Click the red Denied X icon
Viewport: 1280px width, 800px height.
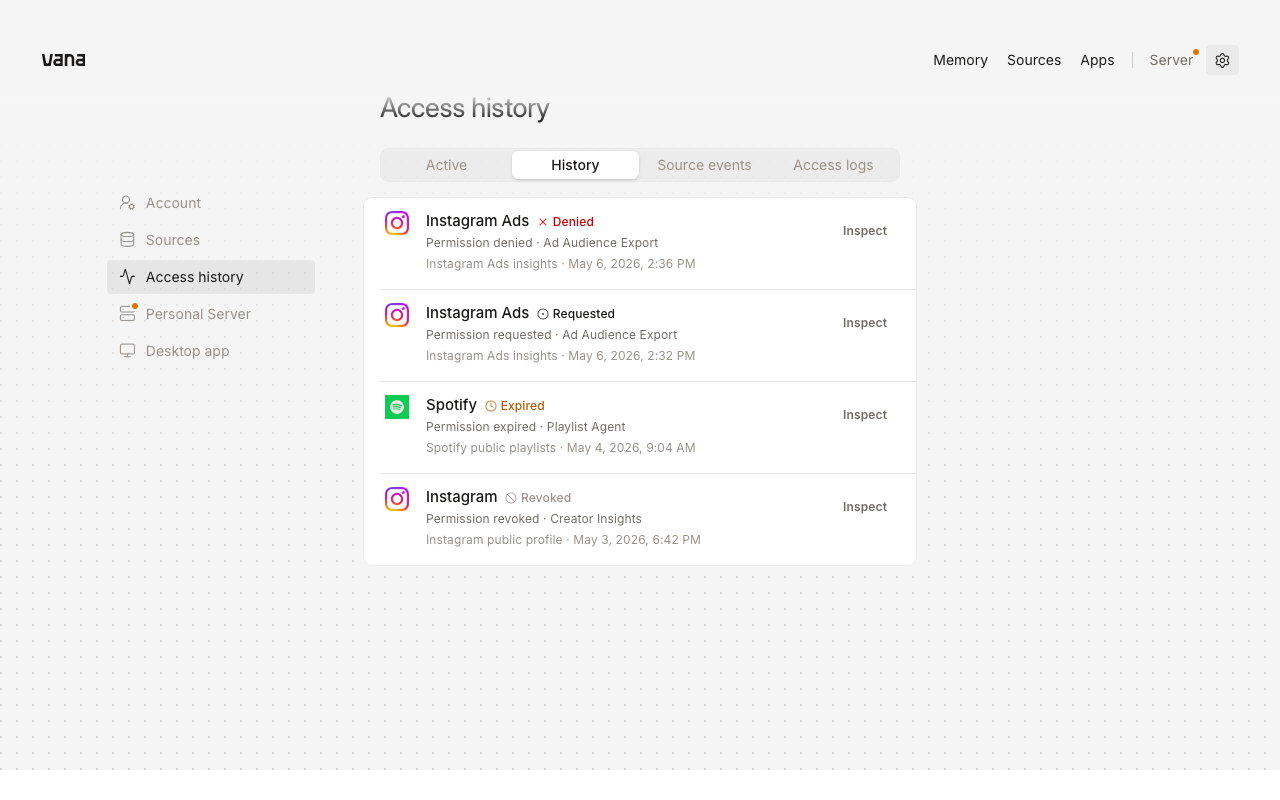(543, 222)
